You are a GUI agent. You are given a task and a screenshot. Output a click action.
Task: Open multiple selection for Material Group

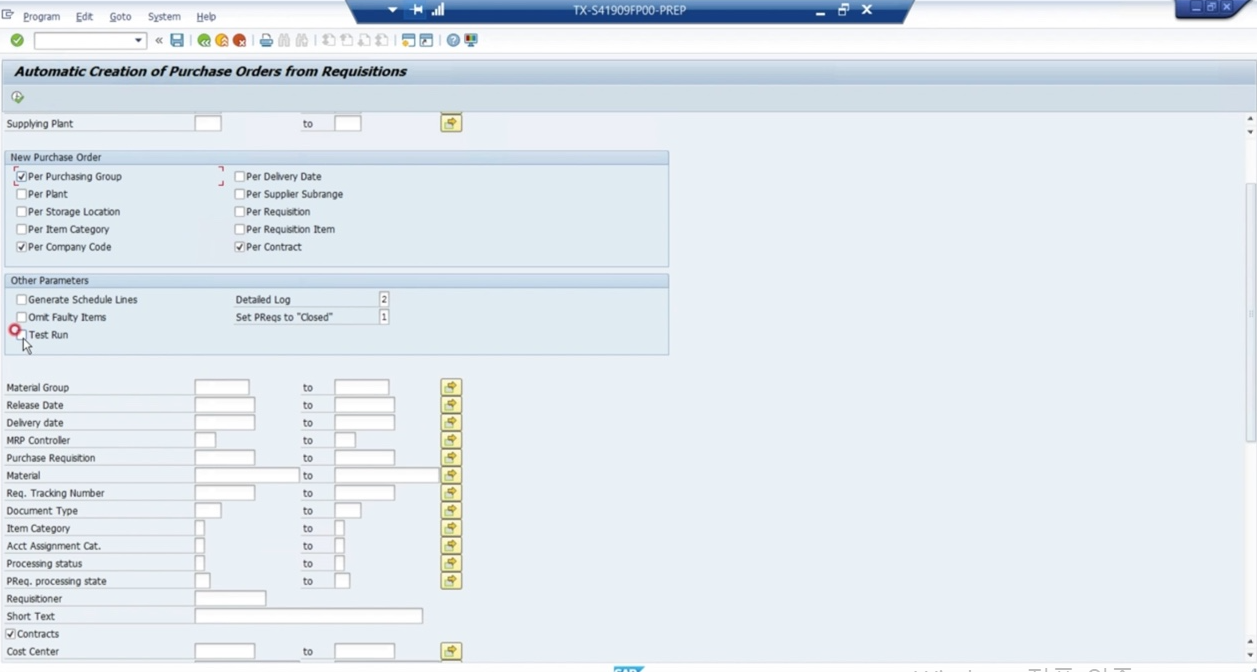[x=451, y=387]
